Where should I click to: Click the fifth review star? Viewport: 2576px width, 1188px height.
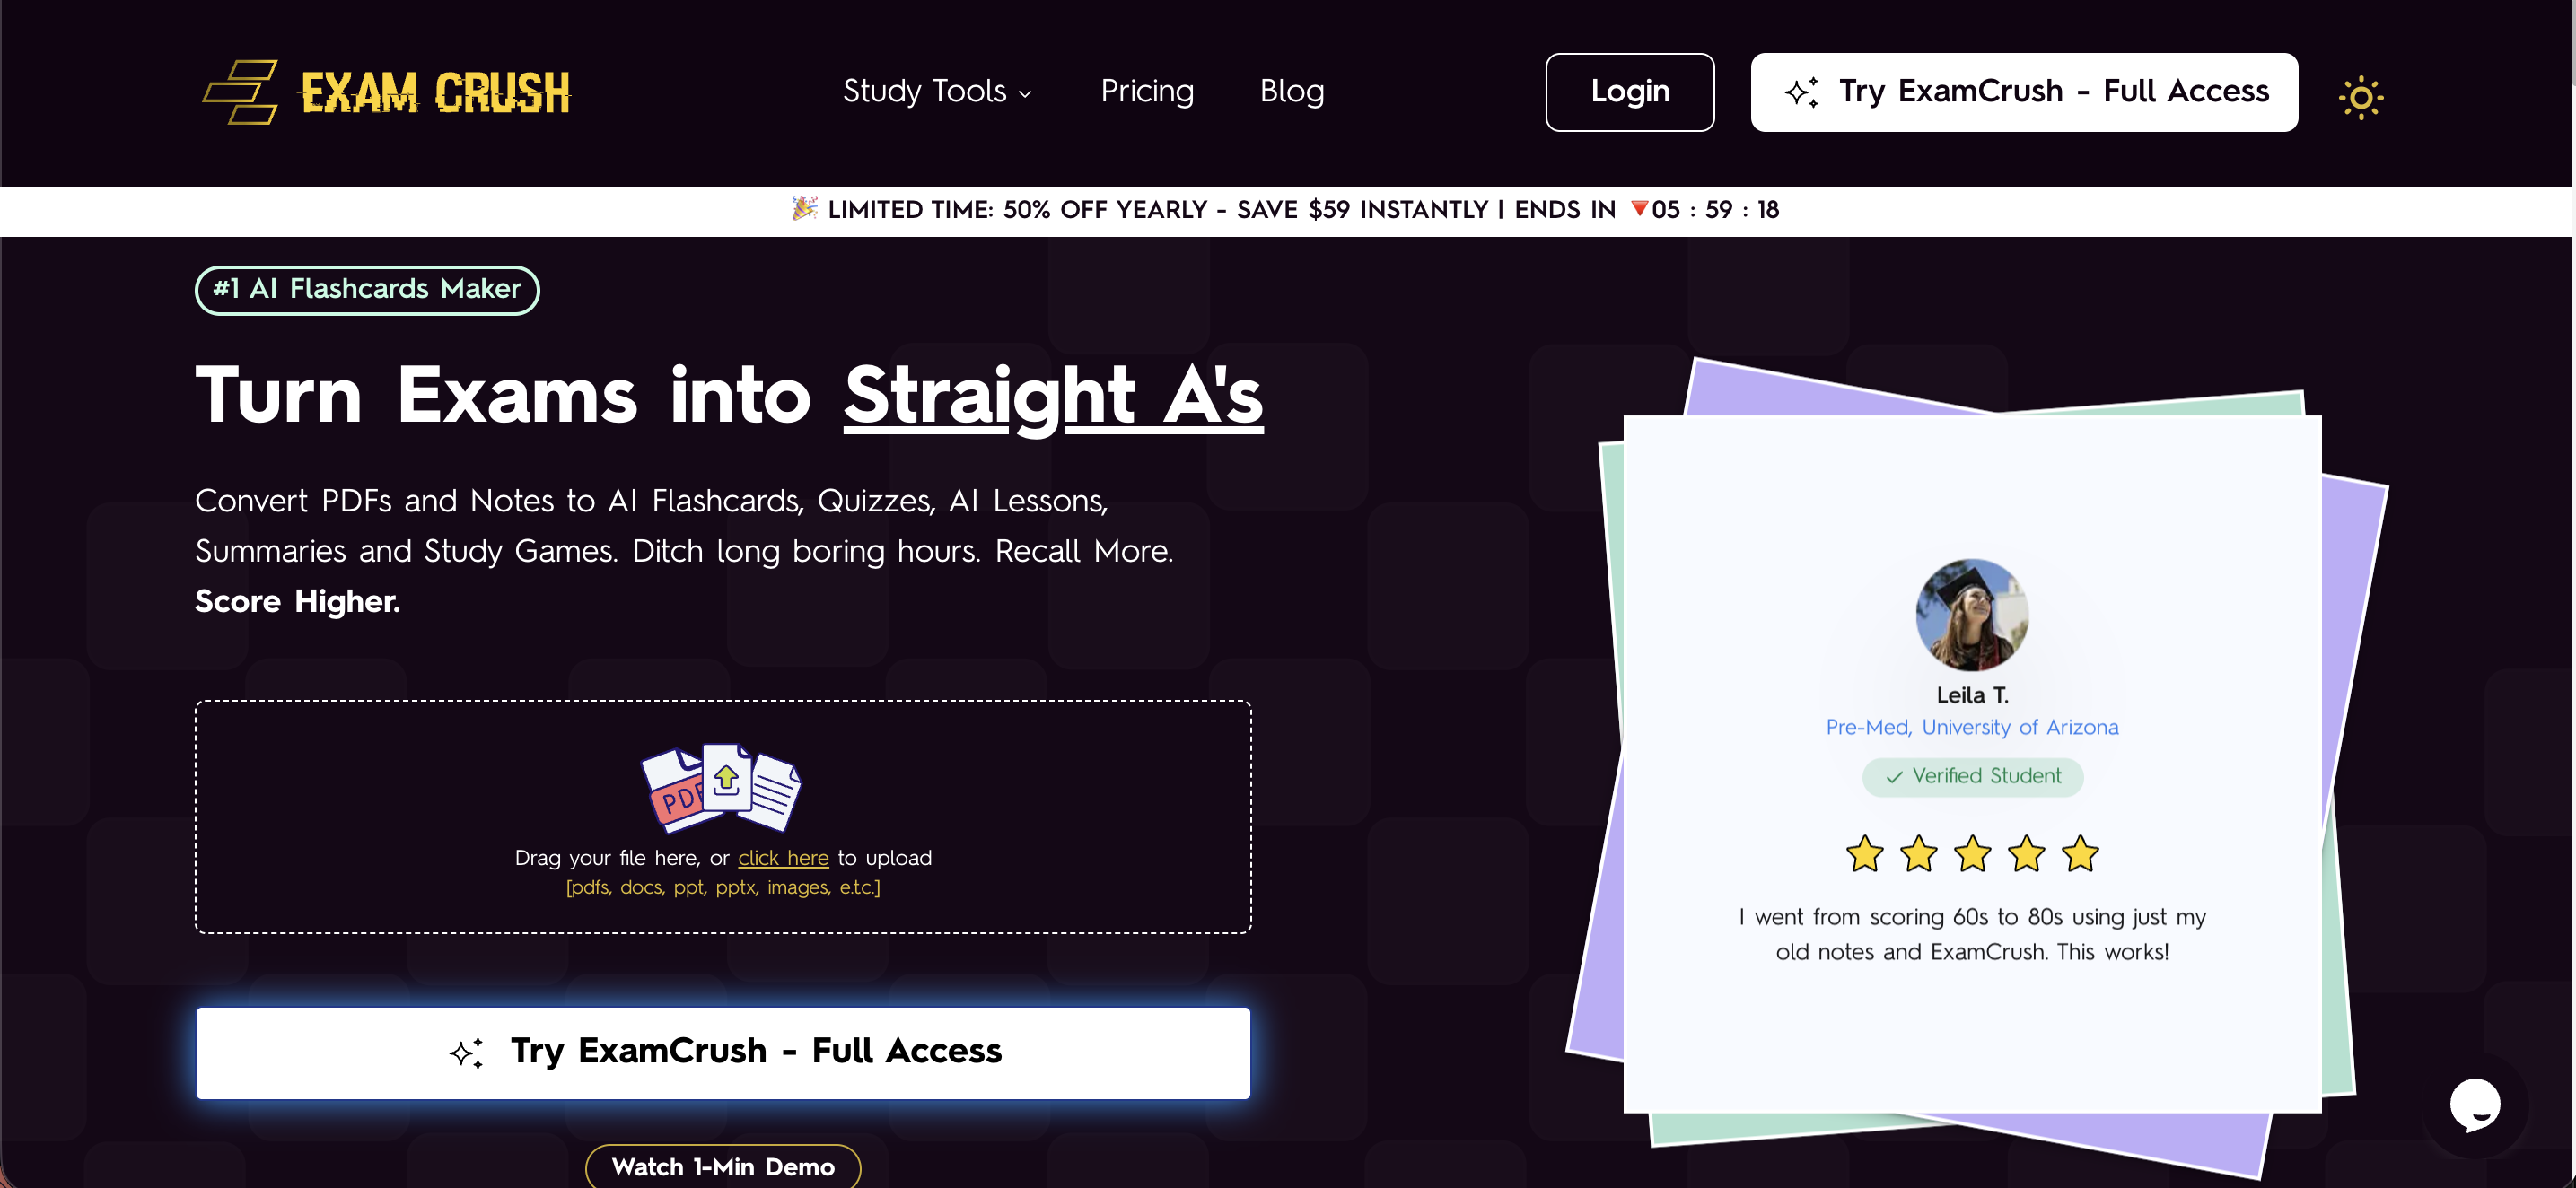[x=2080, y=854]
